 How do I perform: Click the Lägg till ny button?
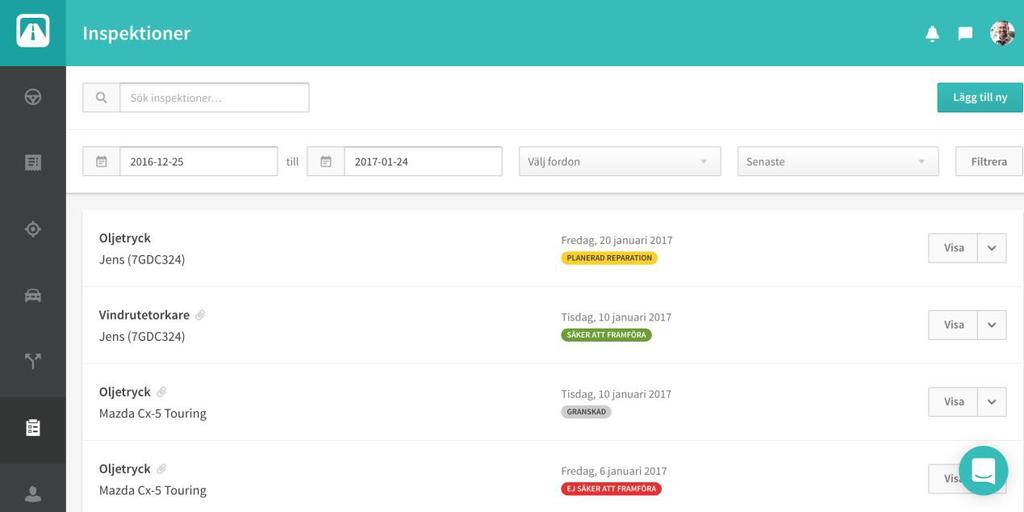tap(980, 97)
